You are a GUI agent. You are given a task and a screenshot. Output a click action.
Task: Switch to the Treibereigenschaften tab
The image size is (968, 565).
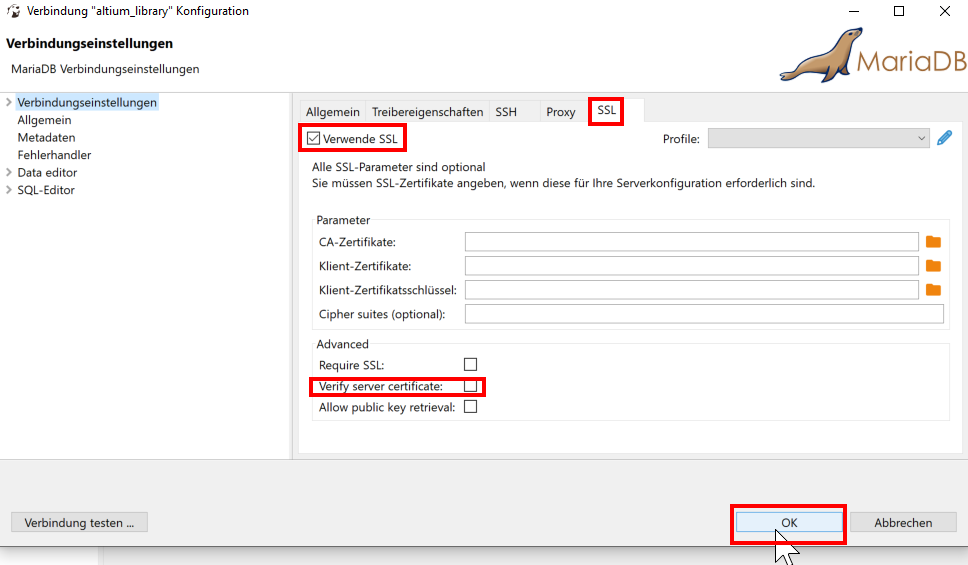point(427,112)
